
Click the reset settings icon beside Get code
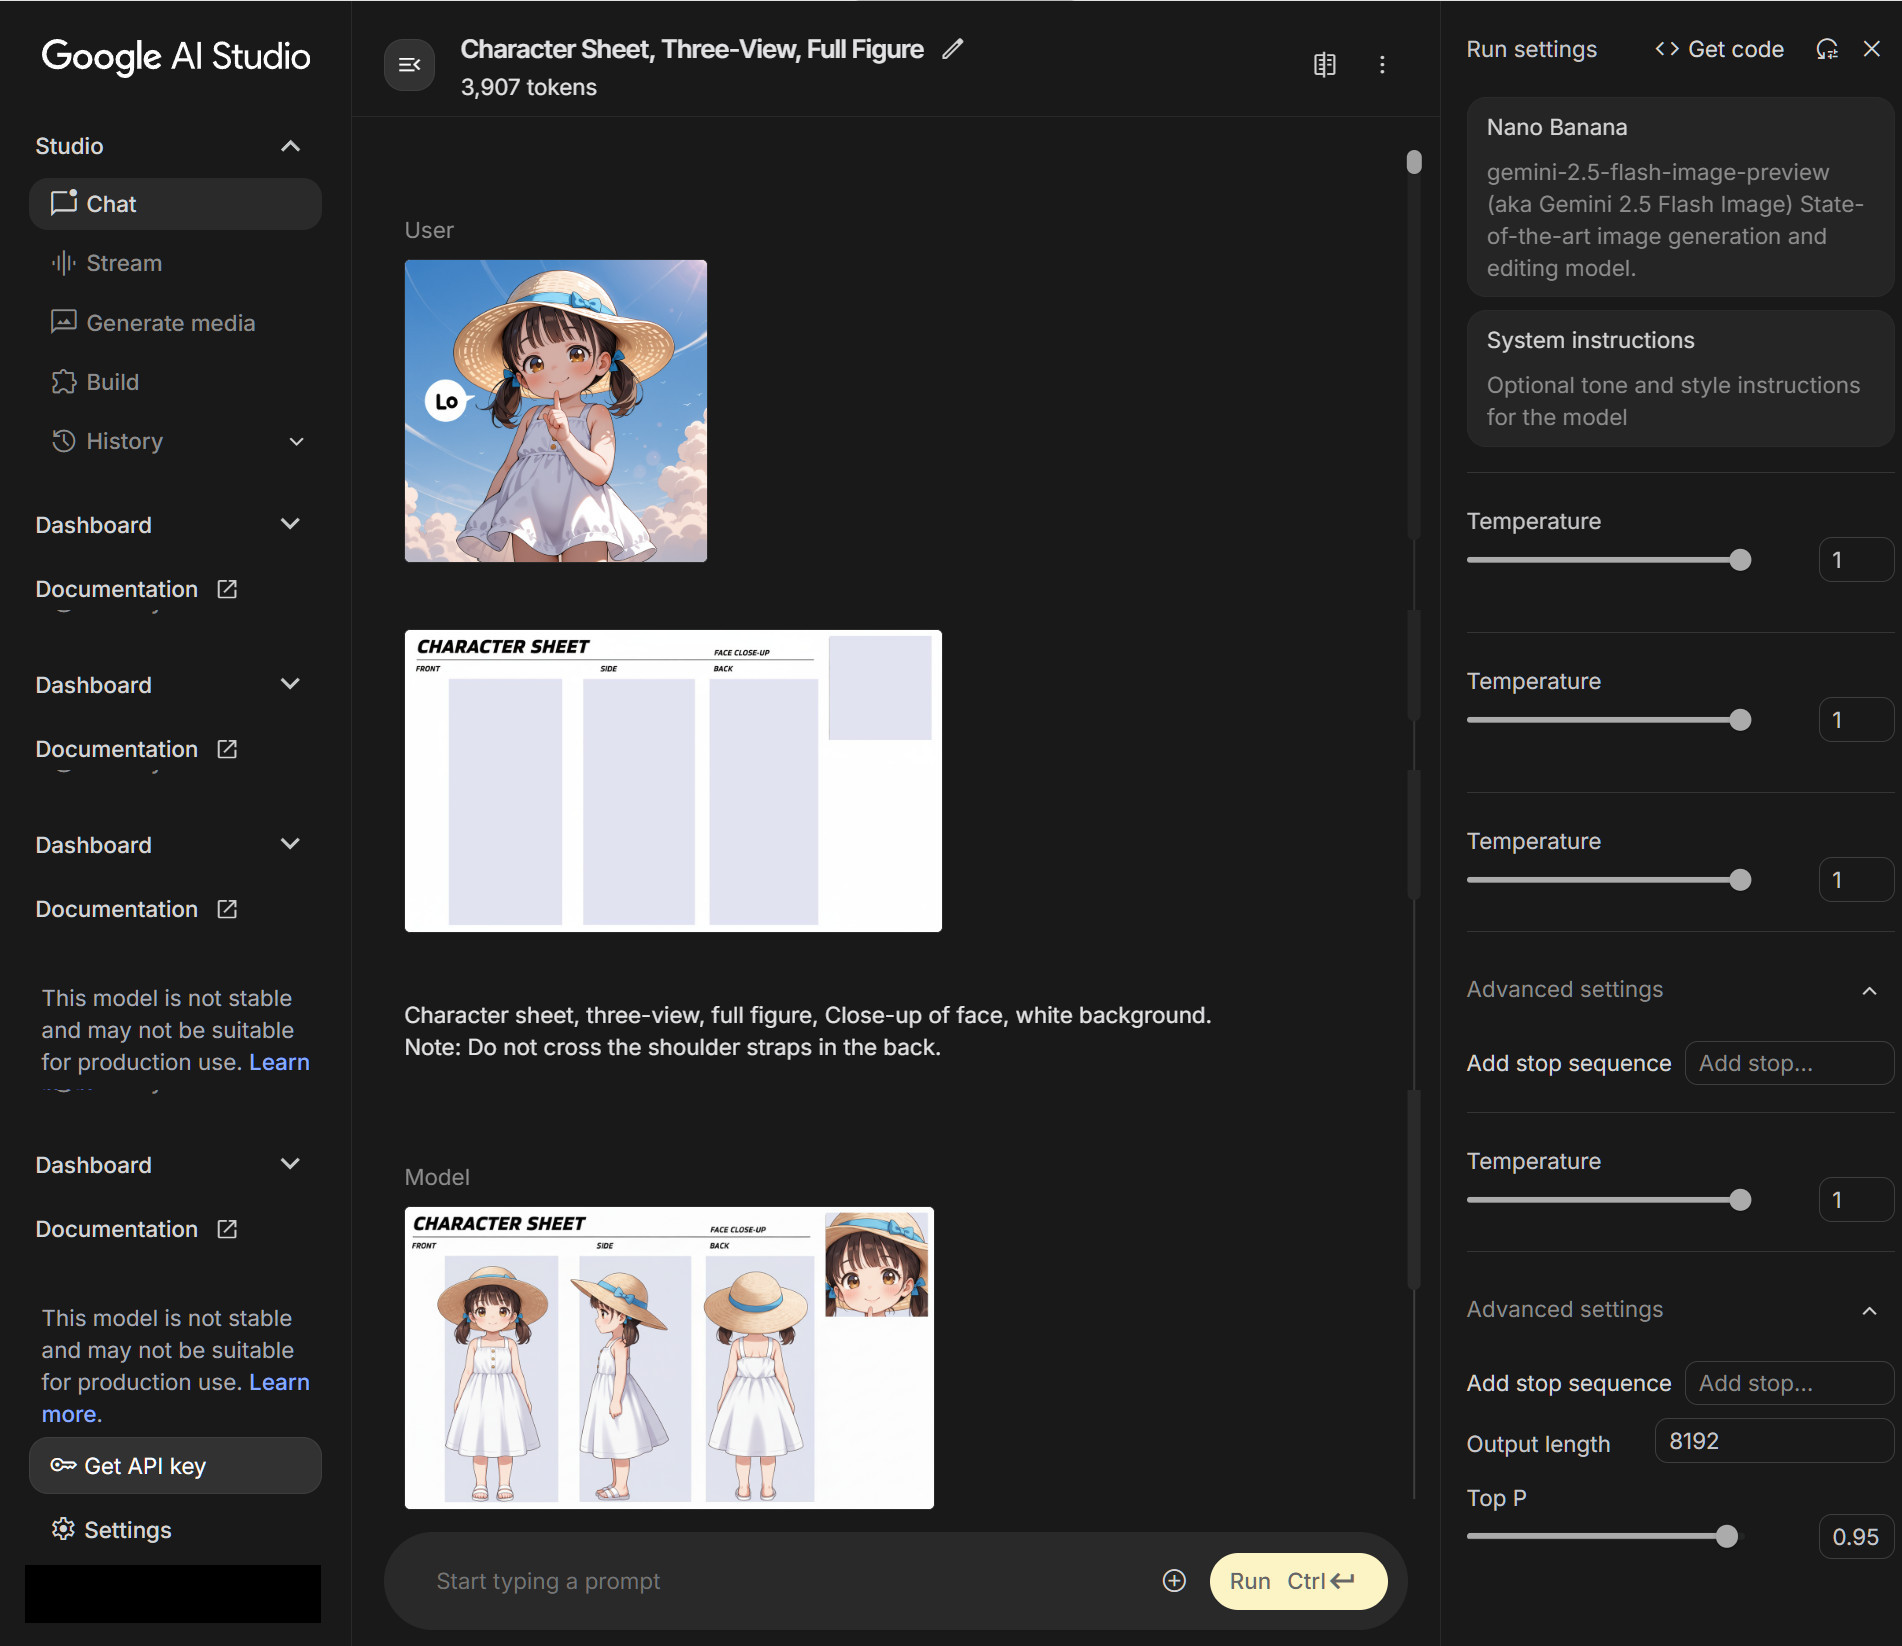tap(1827, 49)
